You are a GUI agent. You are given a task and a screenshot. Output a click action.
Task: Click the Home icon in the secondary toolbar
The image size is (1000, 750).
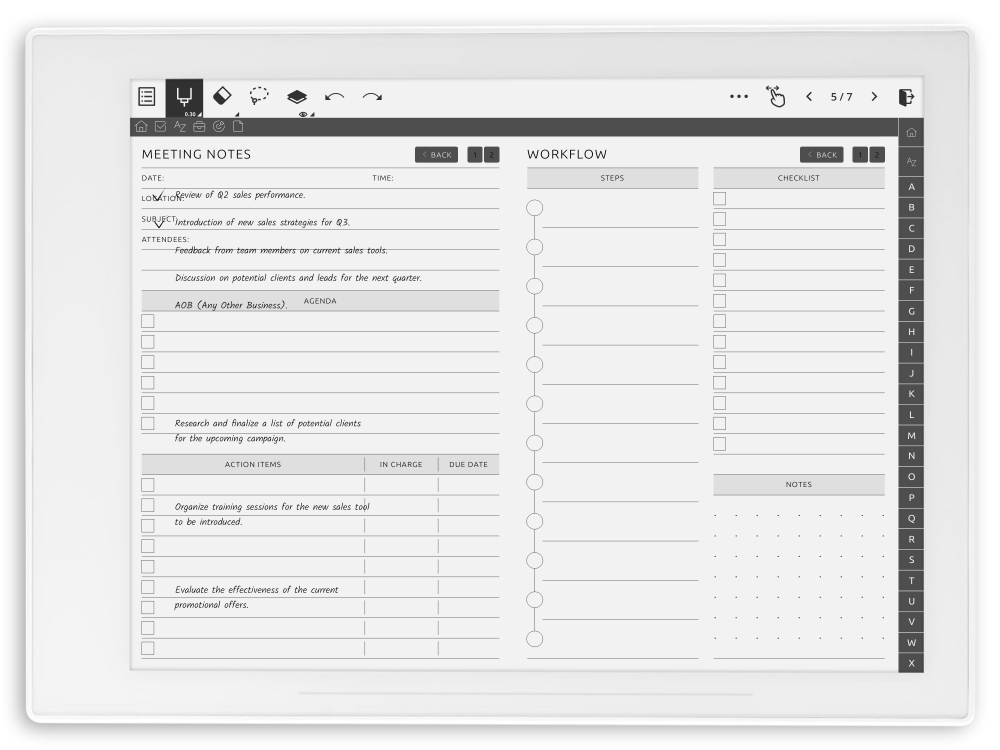point(141,126)
